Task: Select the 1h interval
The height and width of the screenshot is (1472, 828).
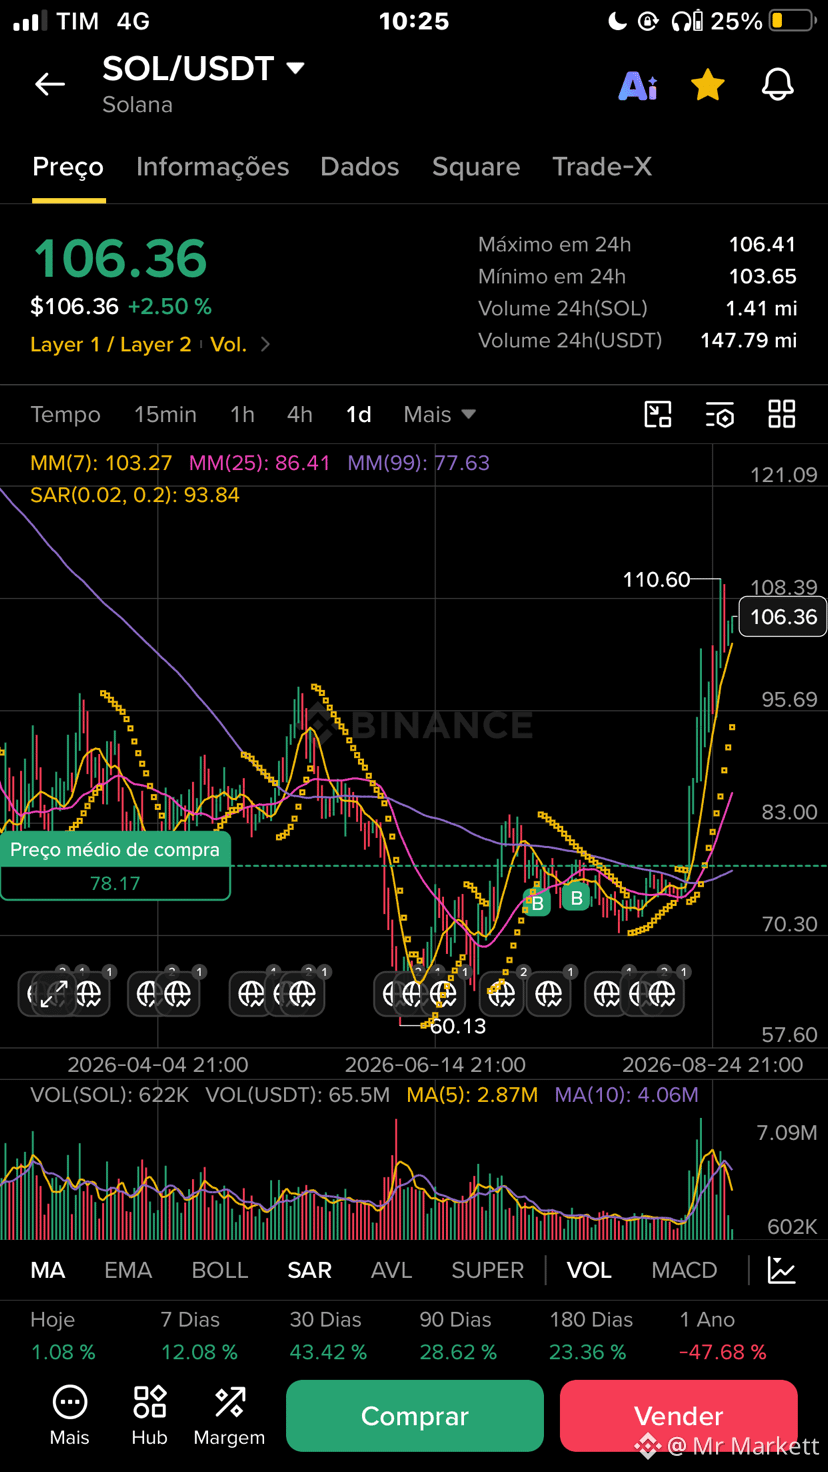Action: (242, 414)
